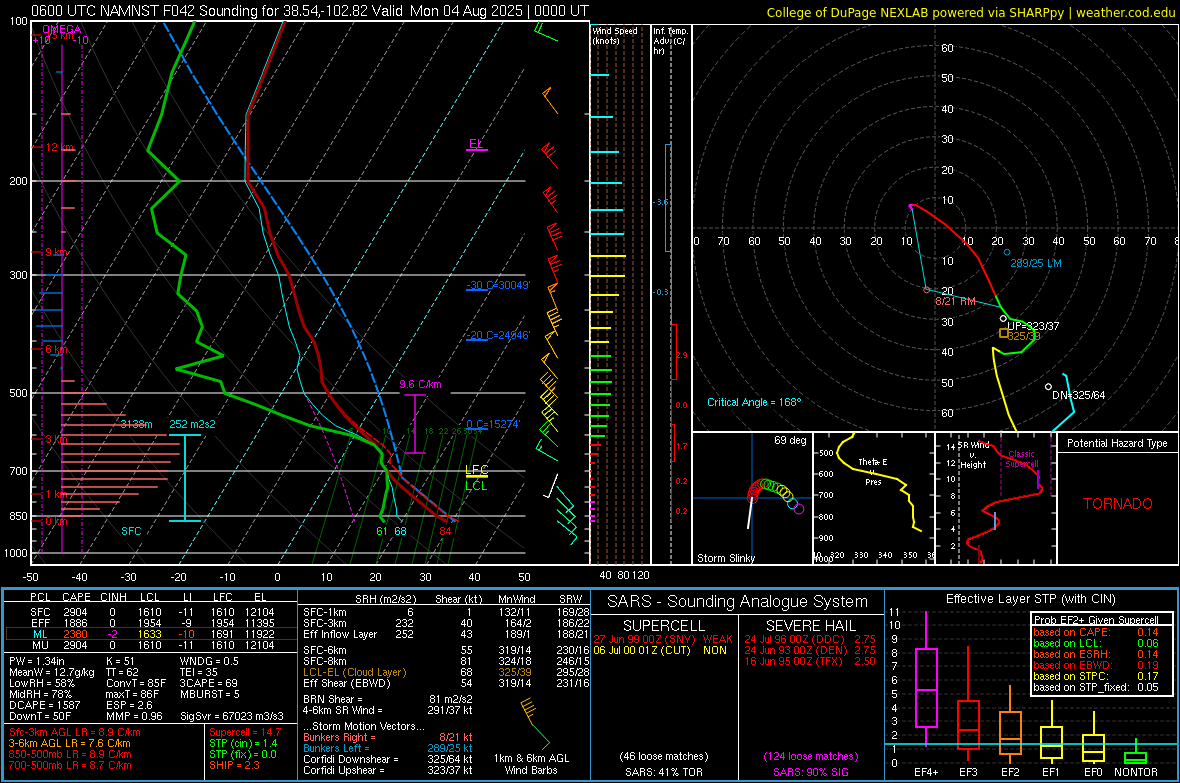Click the 252 m2s2 effective inflow label
The image size is (1180, 783).
192,424
